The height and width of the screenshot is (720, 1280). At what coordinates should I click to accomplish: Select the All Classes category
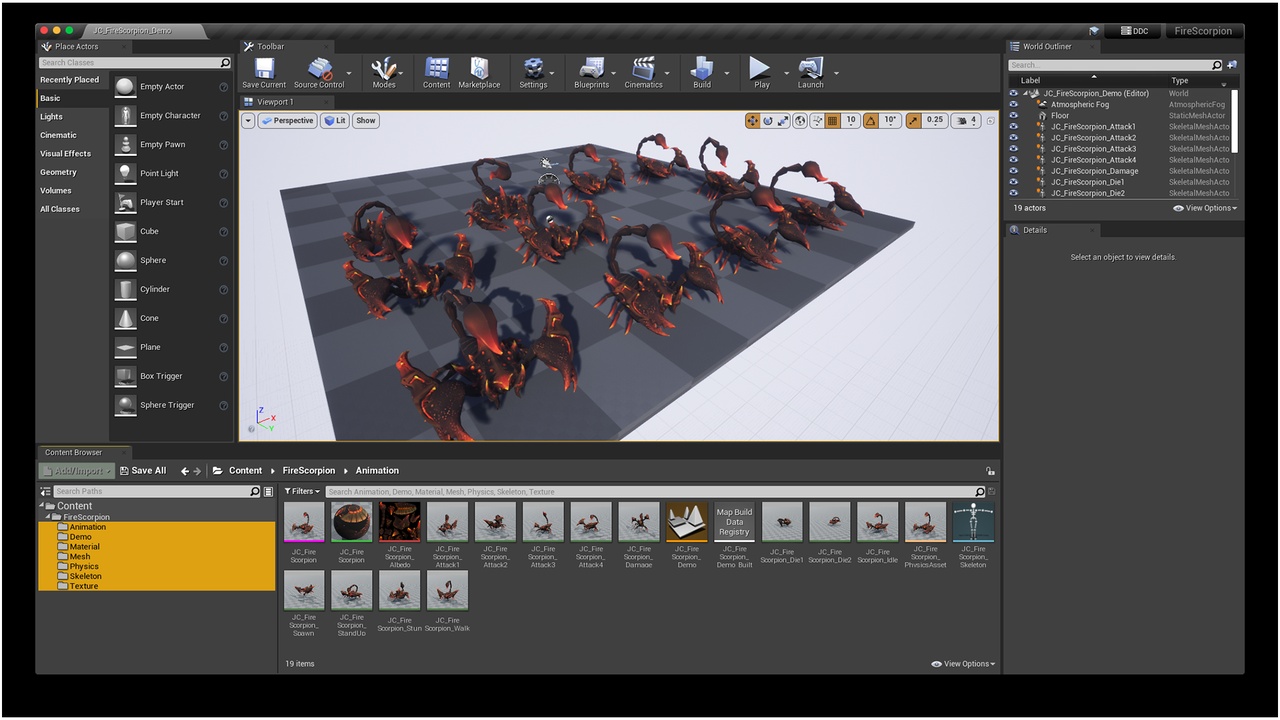[59, 210]
